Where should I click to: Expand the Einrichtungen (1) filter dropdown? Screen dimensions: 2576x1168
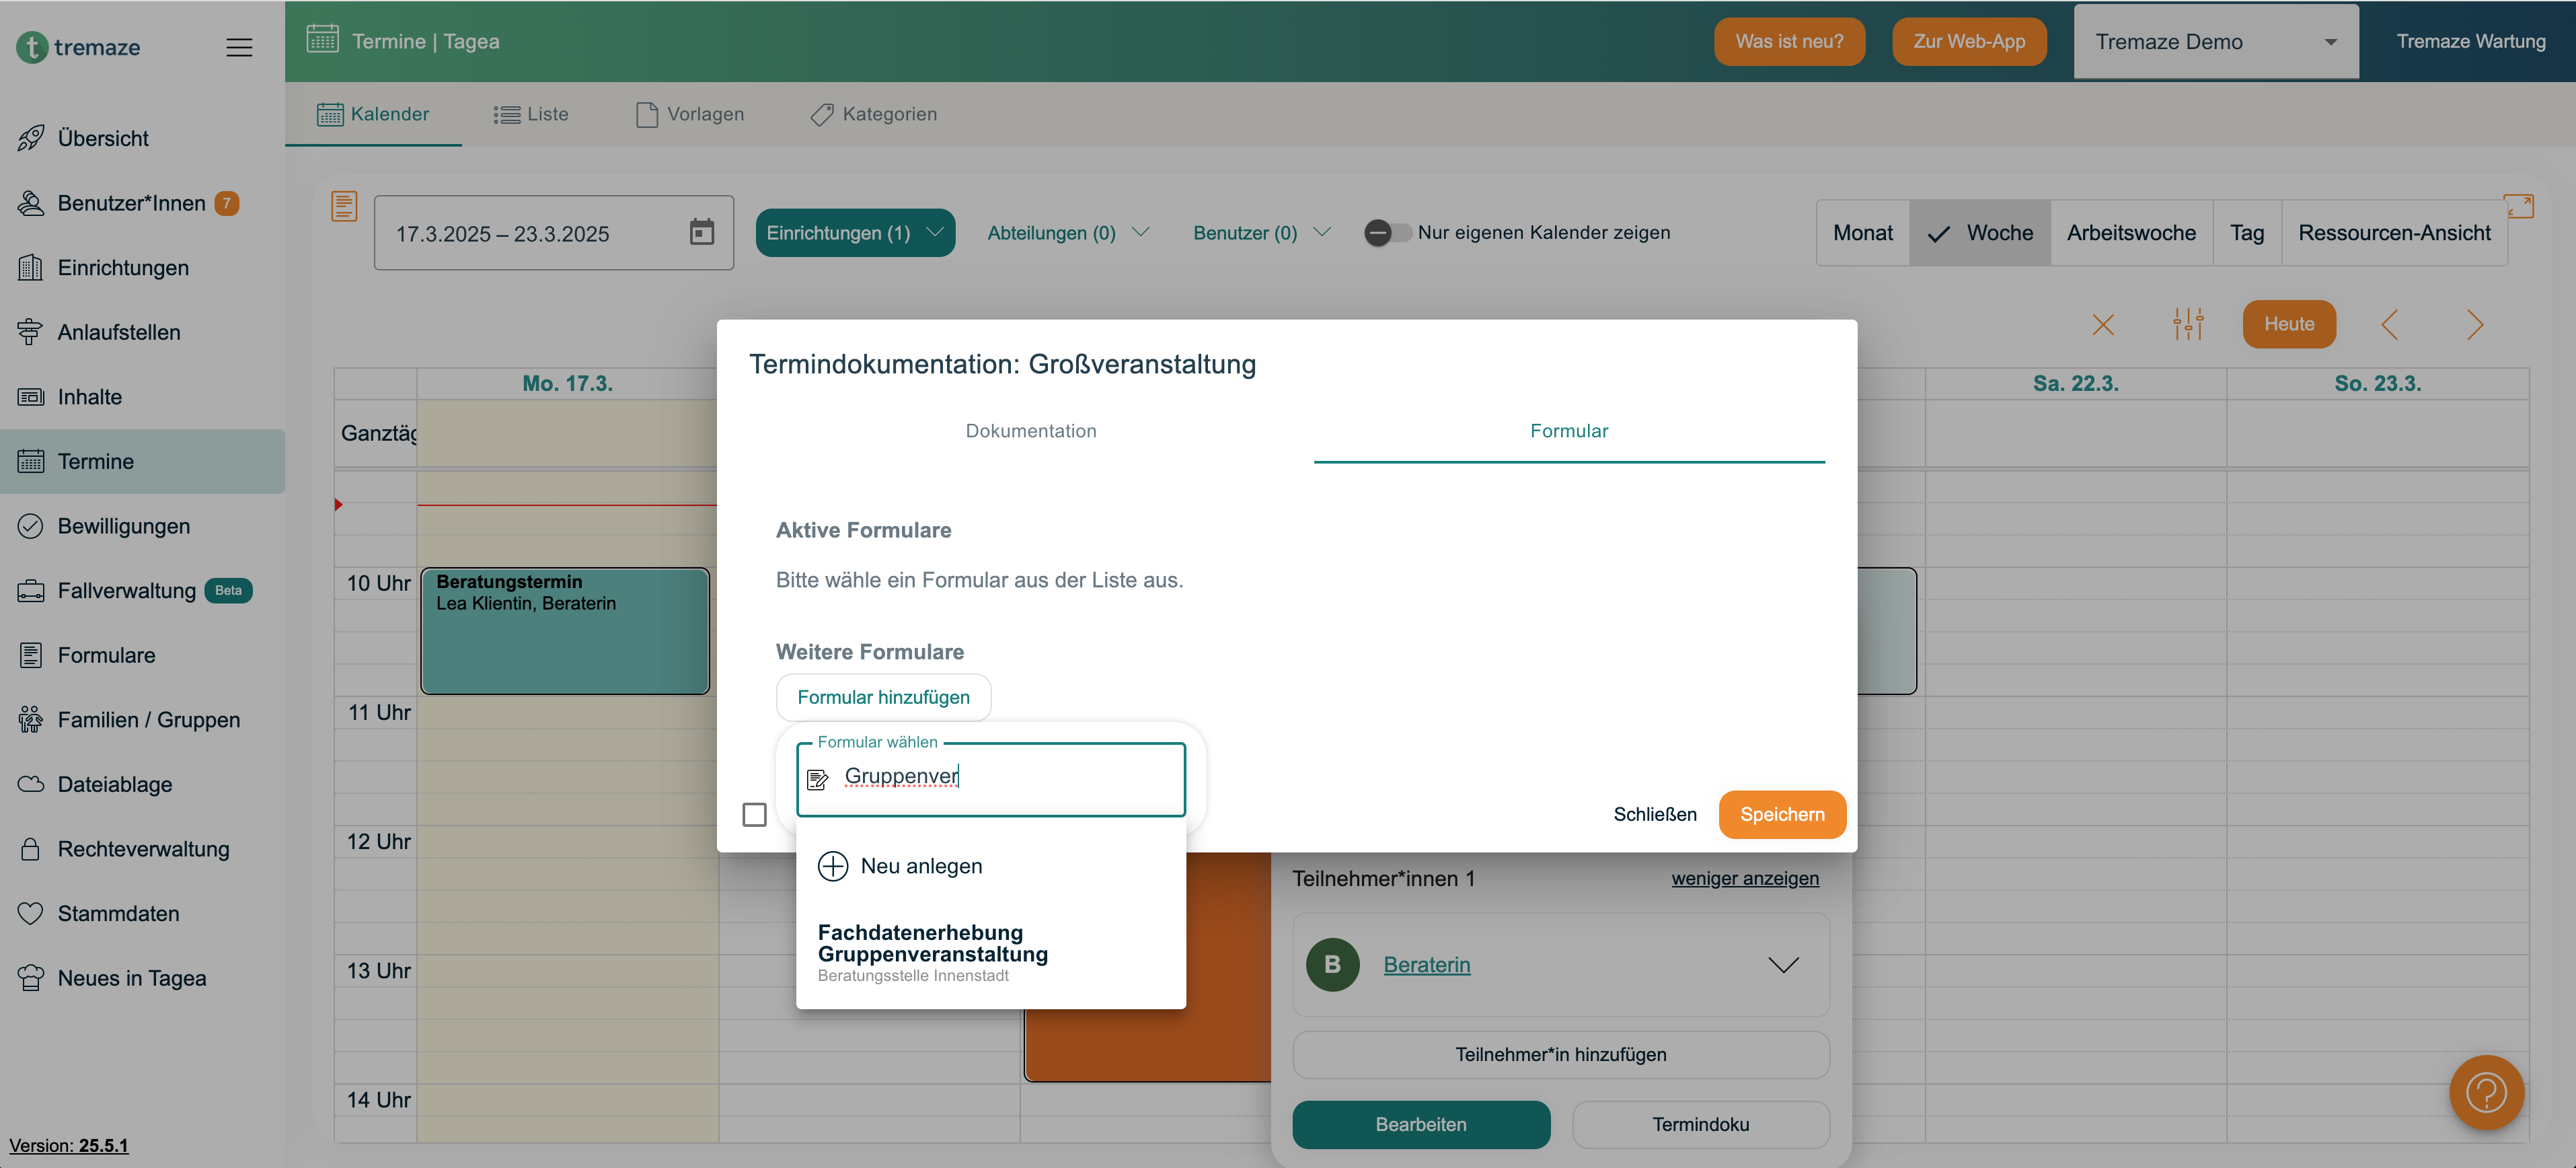pos(855,233)
